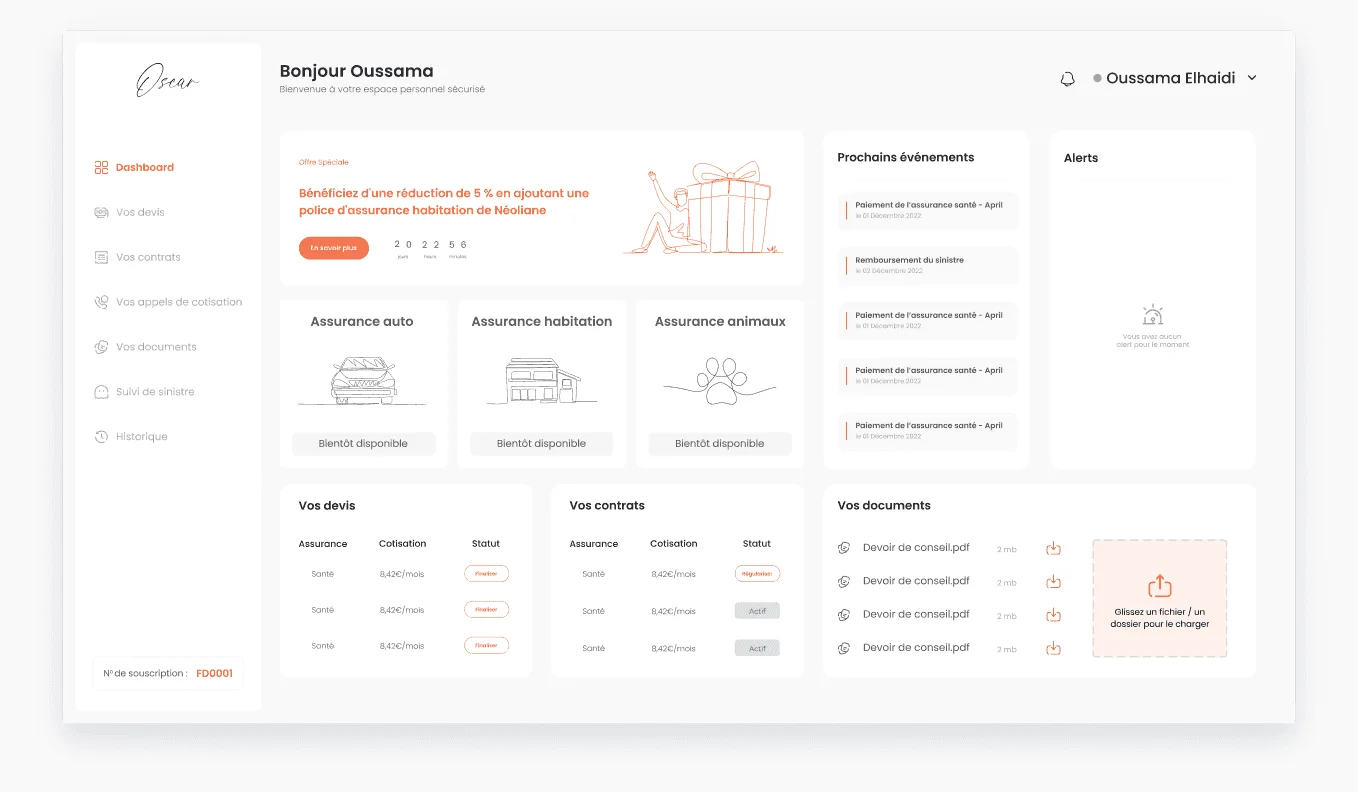Click the Dashboard grid icon in sidebar
The image size is (1358, 792).
pyautogui.click(x=101, y=168)
